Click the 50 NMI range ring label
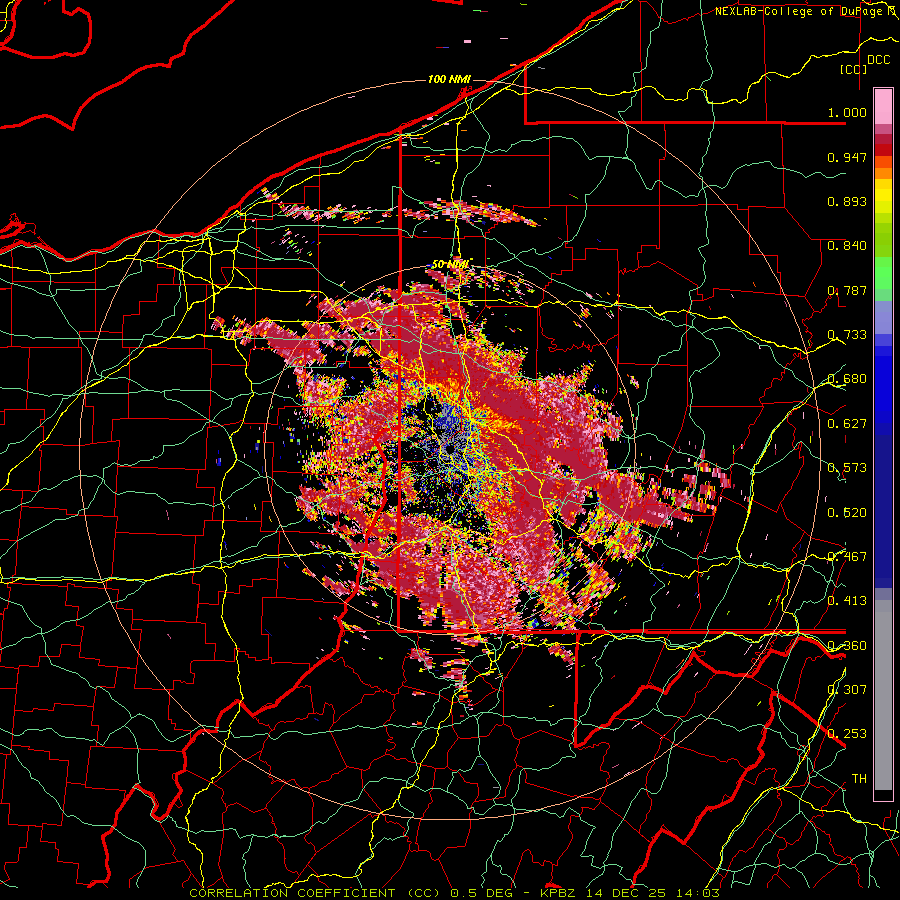This screenshot has width=900, height=900. (450, 265)
